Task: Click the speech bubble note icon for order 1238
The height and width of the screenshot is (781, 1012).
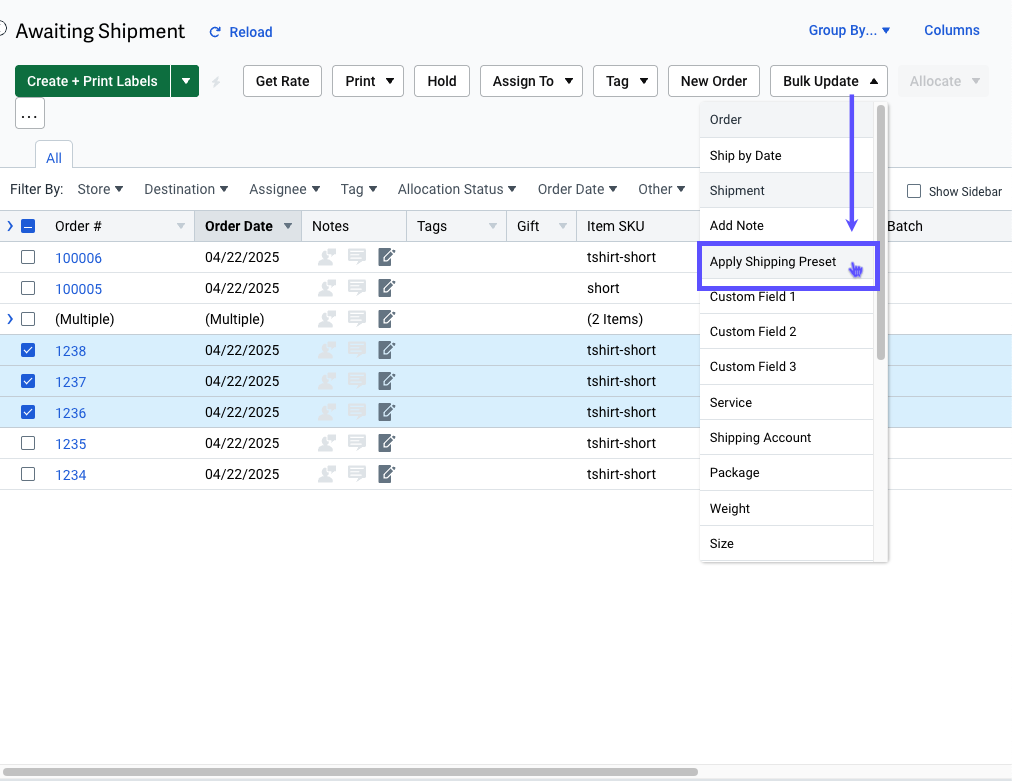Action: pos(357,350)
